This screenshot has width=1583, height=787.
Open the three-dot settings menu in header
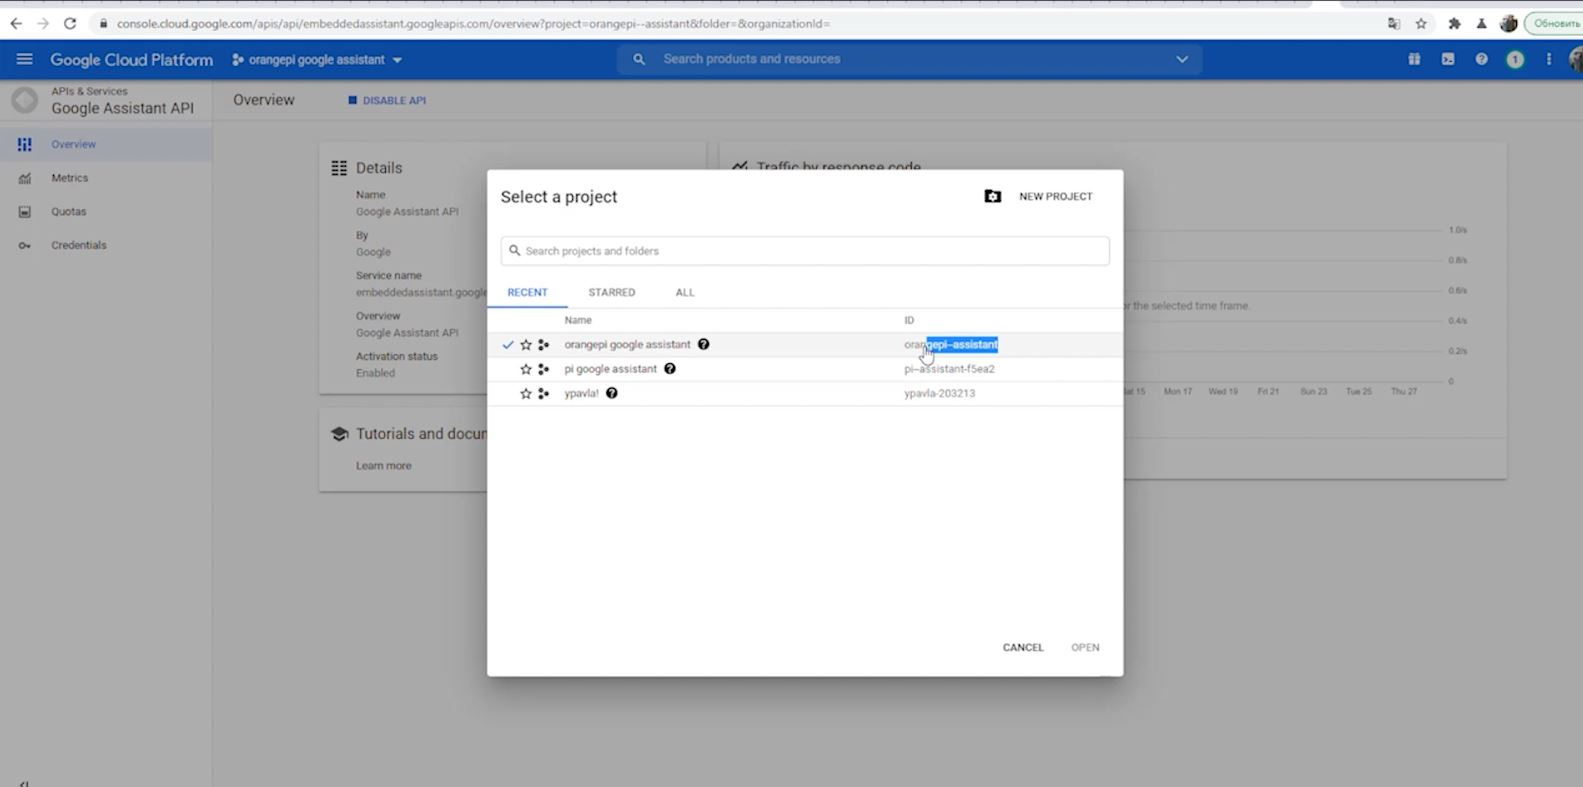click(x=1548, y=60)
